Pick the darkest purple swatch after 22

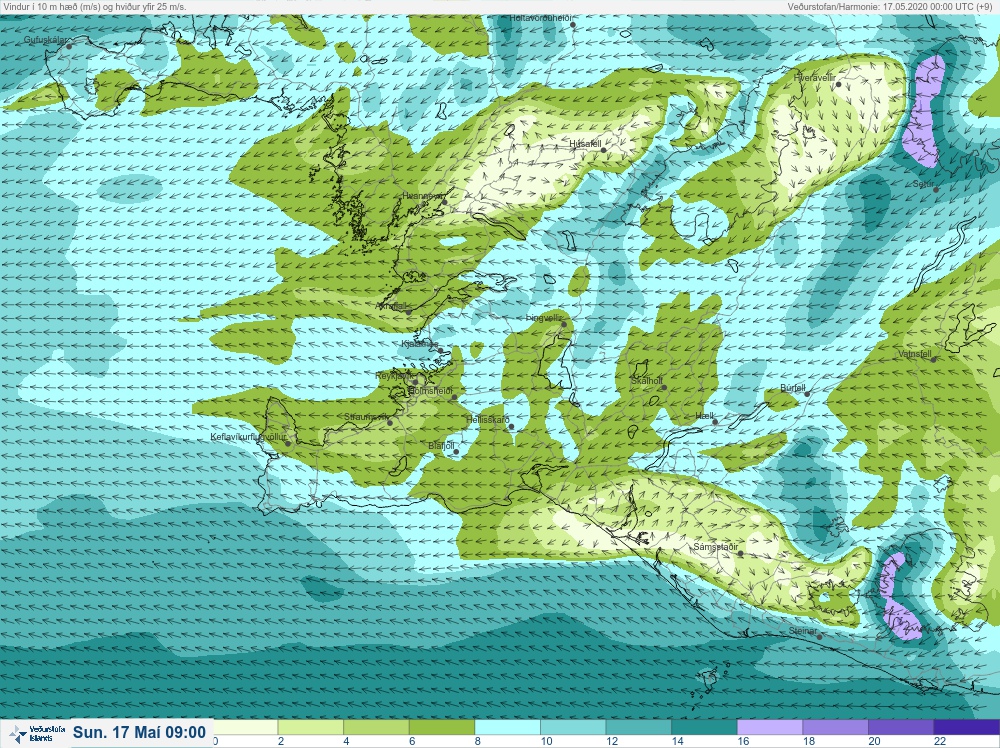[x=967, y=728]
